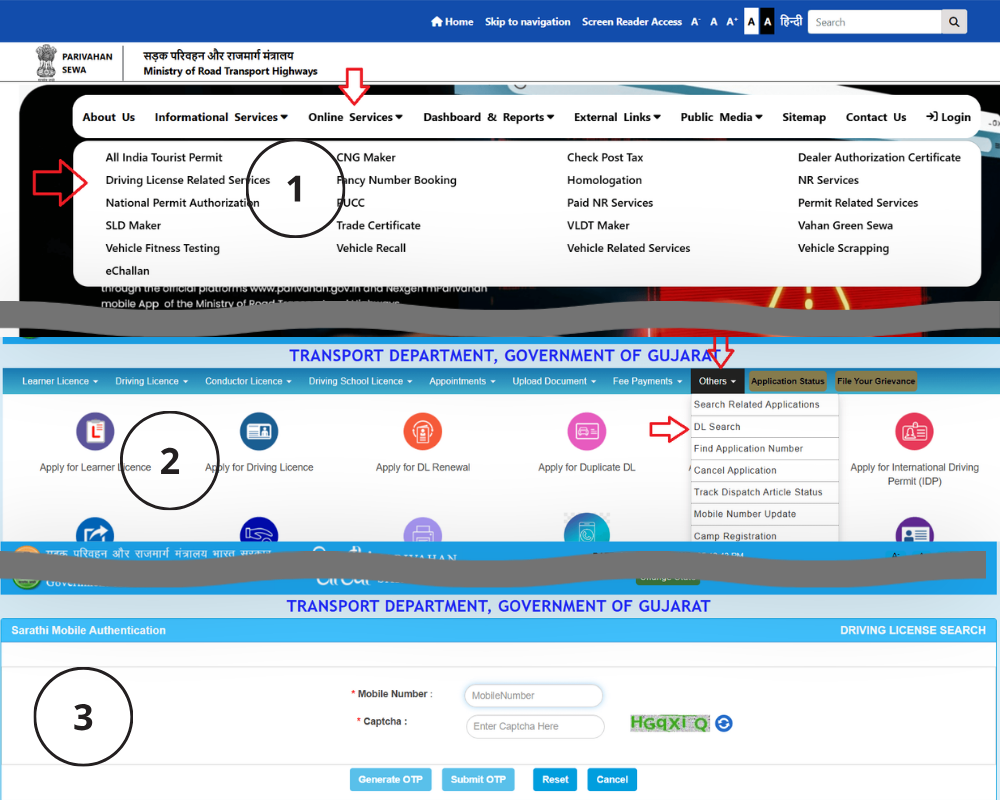Open Vehicle Scrapping link
1000x800 pixels.
(843, 248)
